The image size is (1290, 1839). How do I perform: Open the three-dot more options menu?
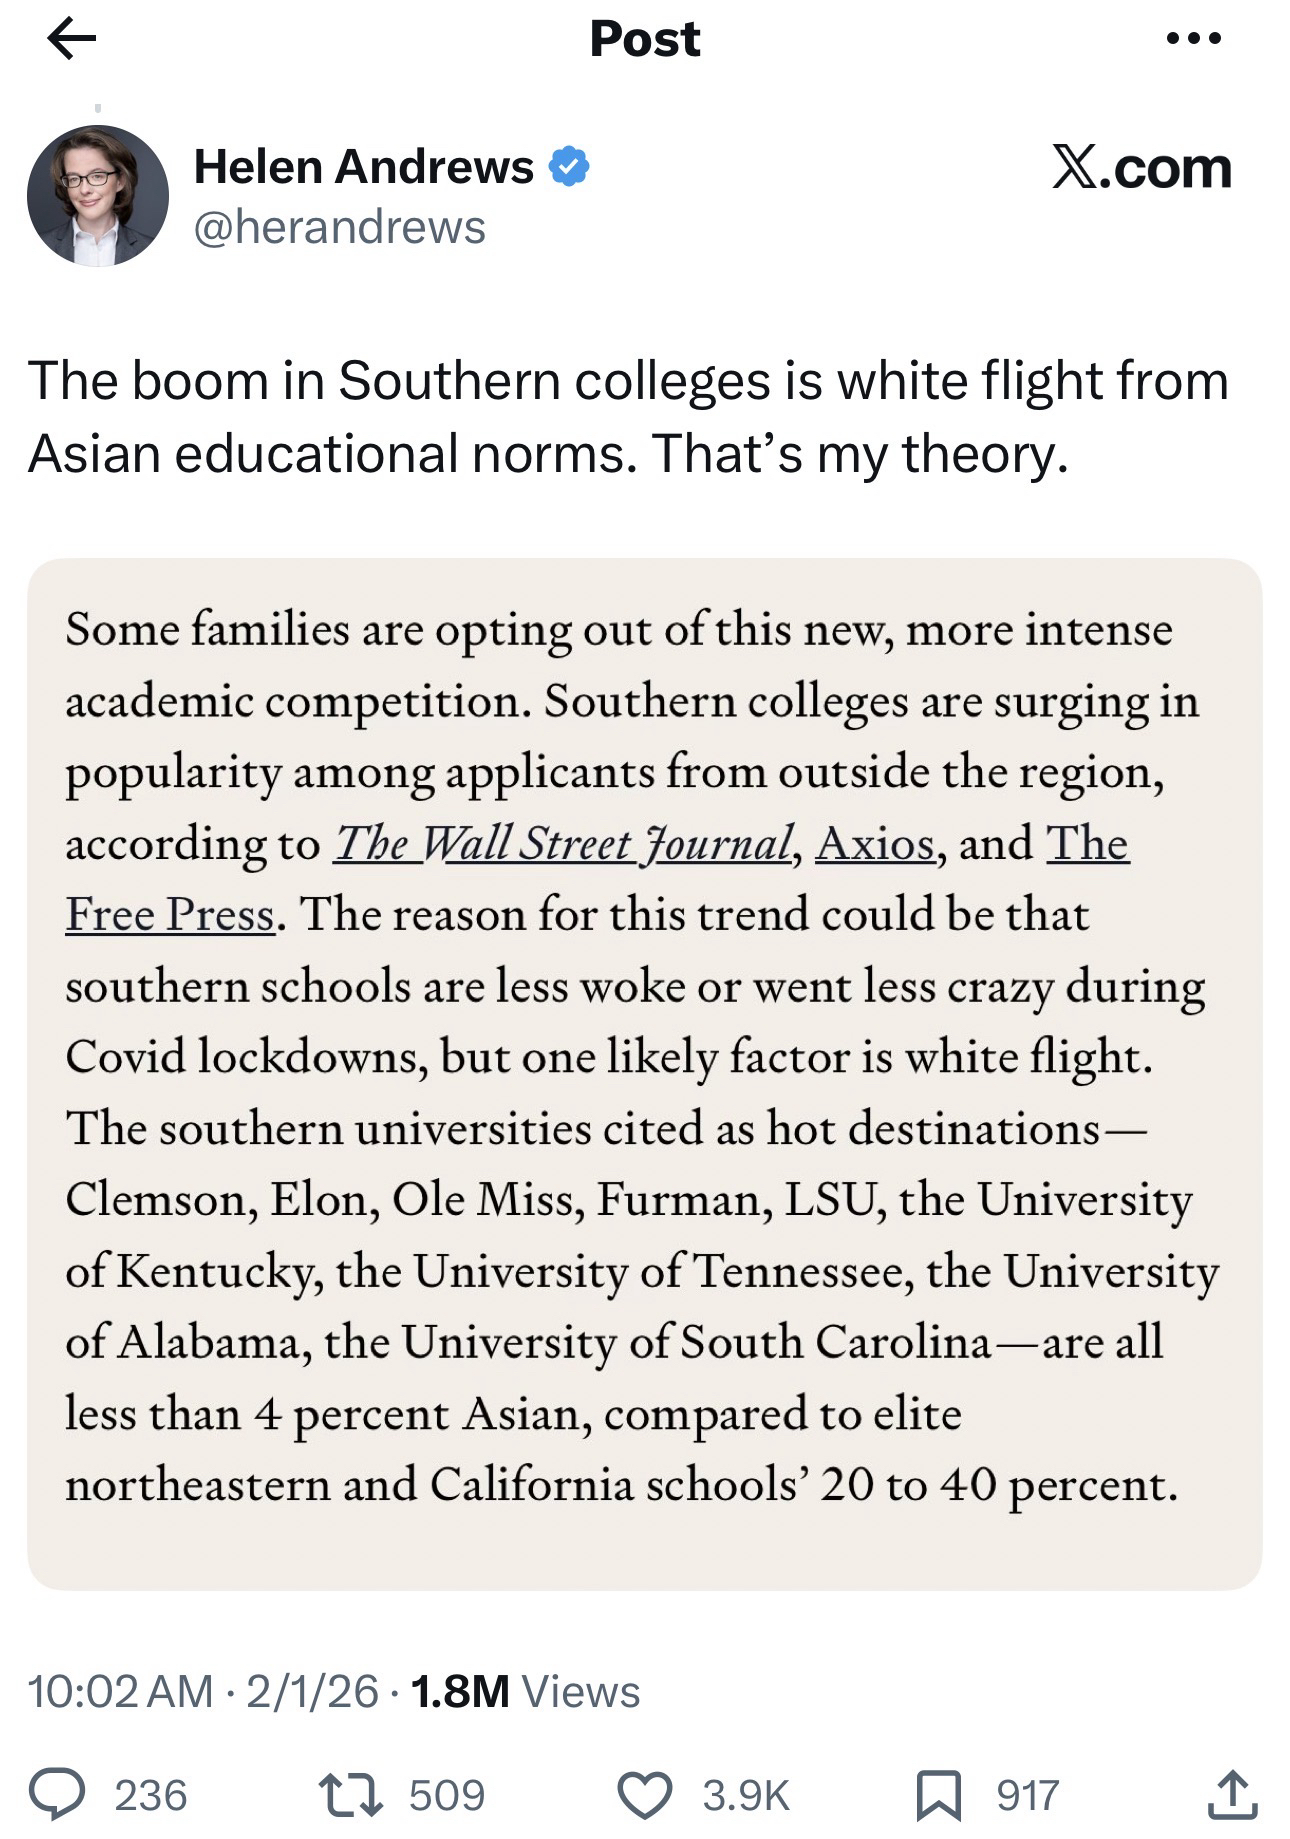pos(1194,39)
